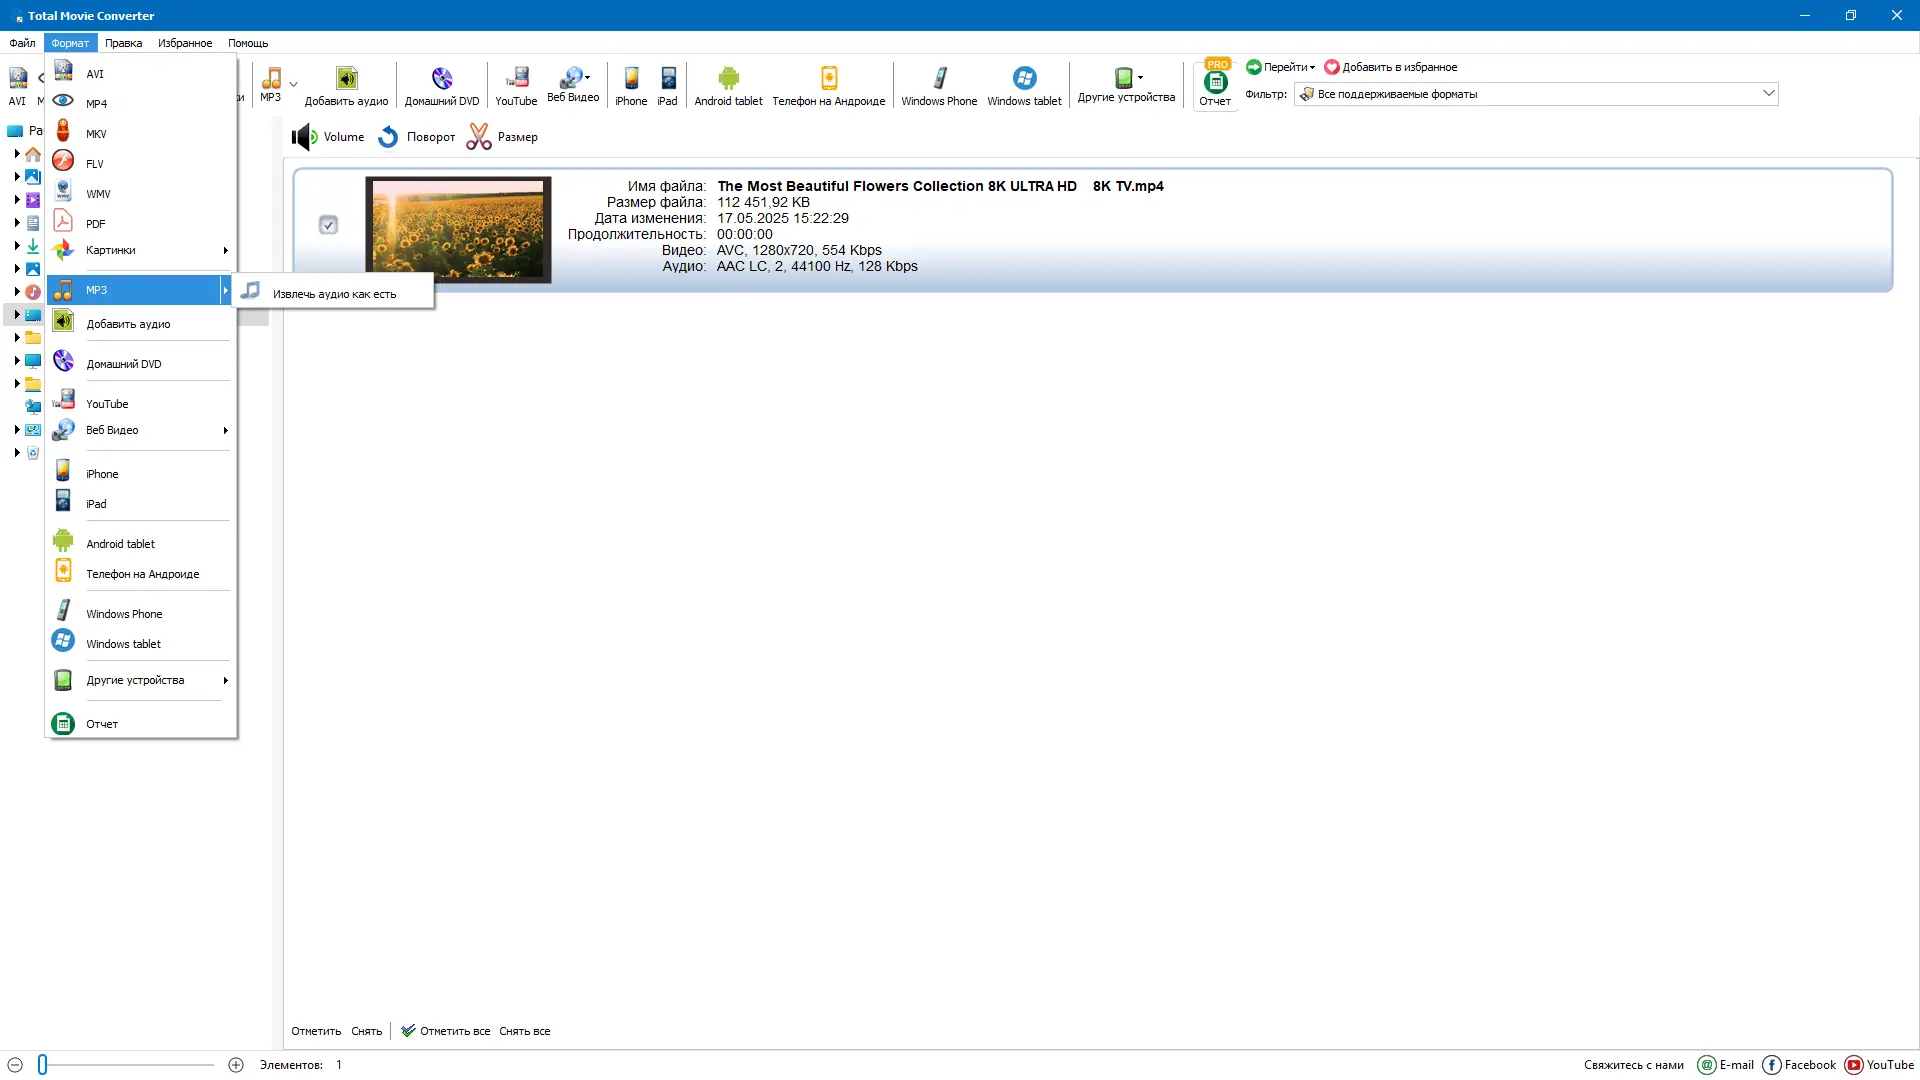Click Домашний DVD toolbar icon
Viewport: 1920px width, 1080px height.
coord(442,79)
